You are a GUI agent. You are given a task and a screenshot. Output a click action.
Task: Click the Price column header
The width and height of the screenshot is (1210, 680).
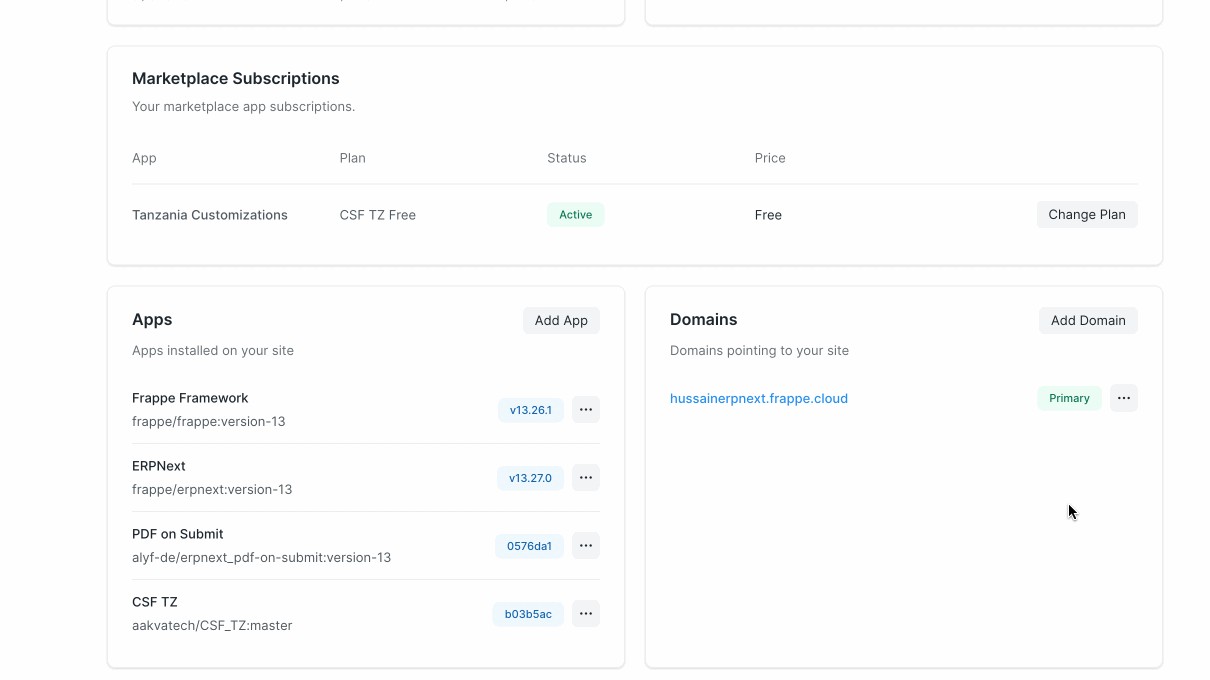click(770, 158)
